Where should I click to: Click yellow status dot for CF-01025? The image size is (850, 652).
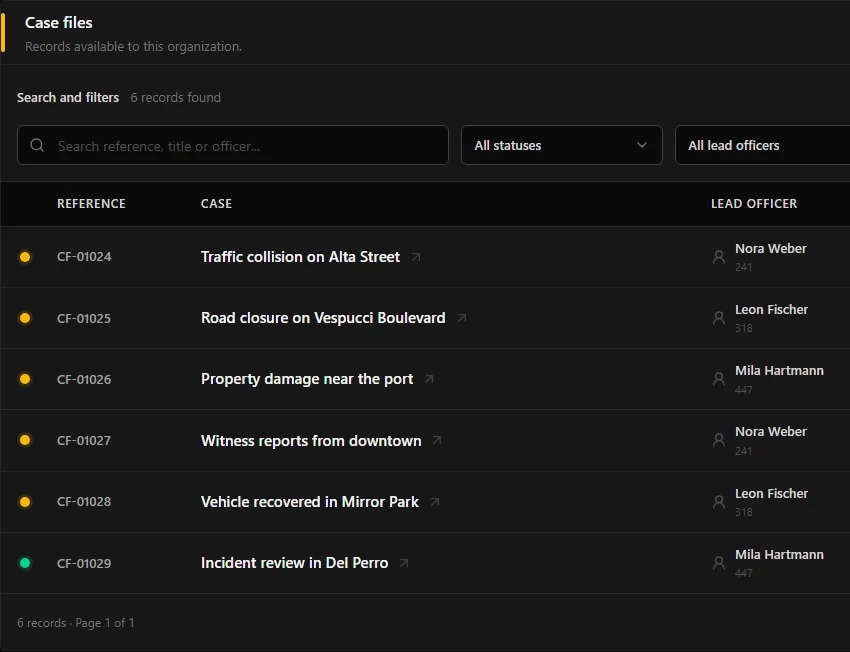[25, 318]
